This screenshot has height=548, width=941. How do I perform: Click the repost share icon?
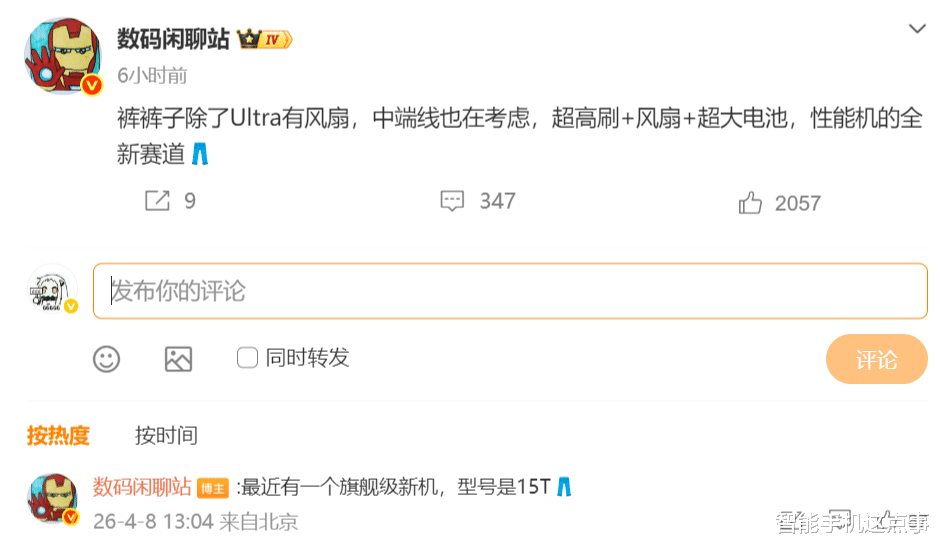point(158,201)
